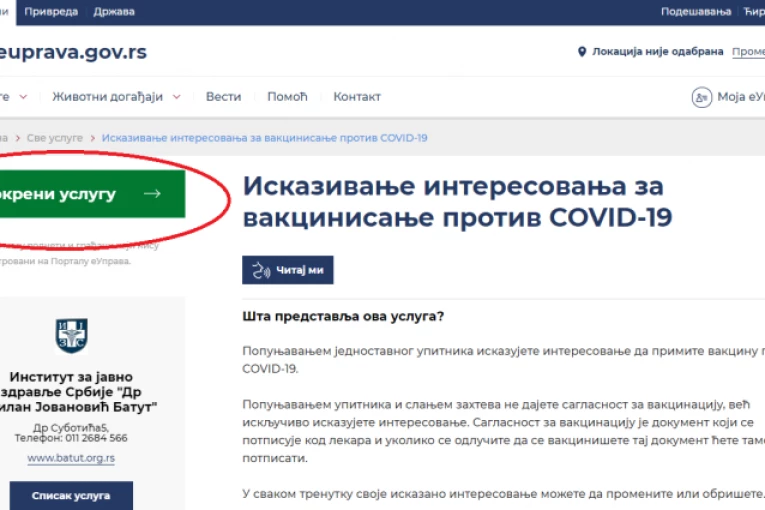This screenshot has height=510, width=765.
Task: Toggle the Ћирилица script option
Action: click(754, 12)
